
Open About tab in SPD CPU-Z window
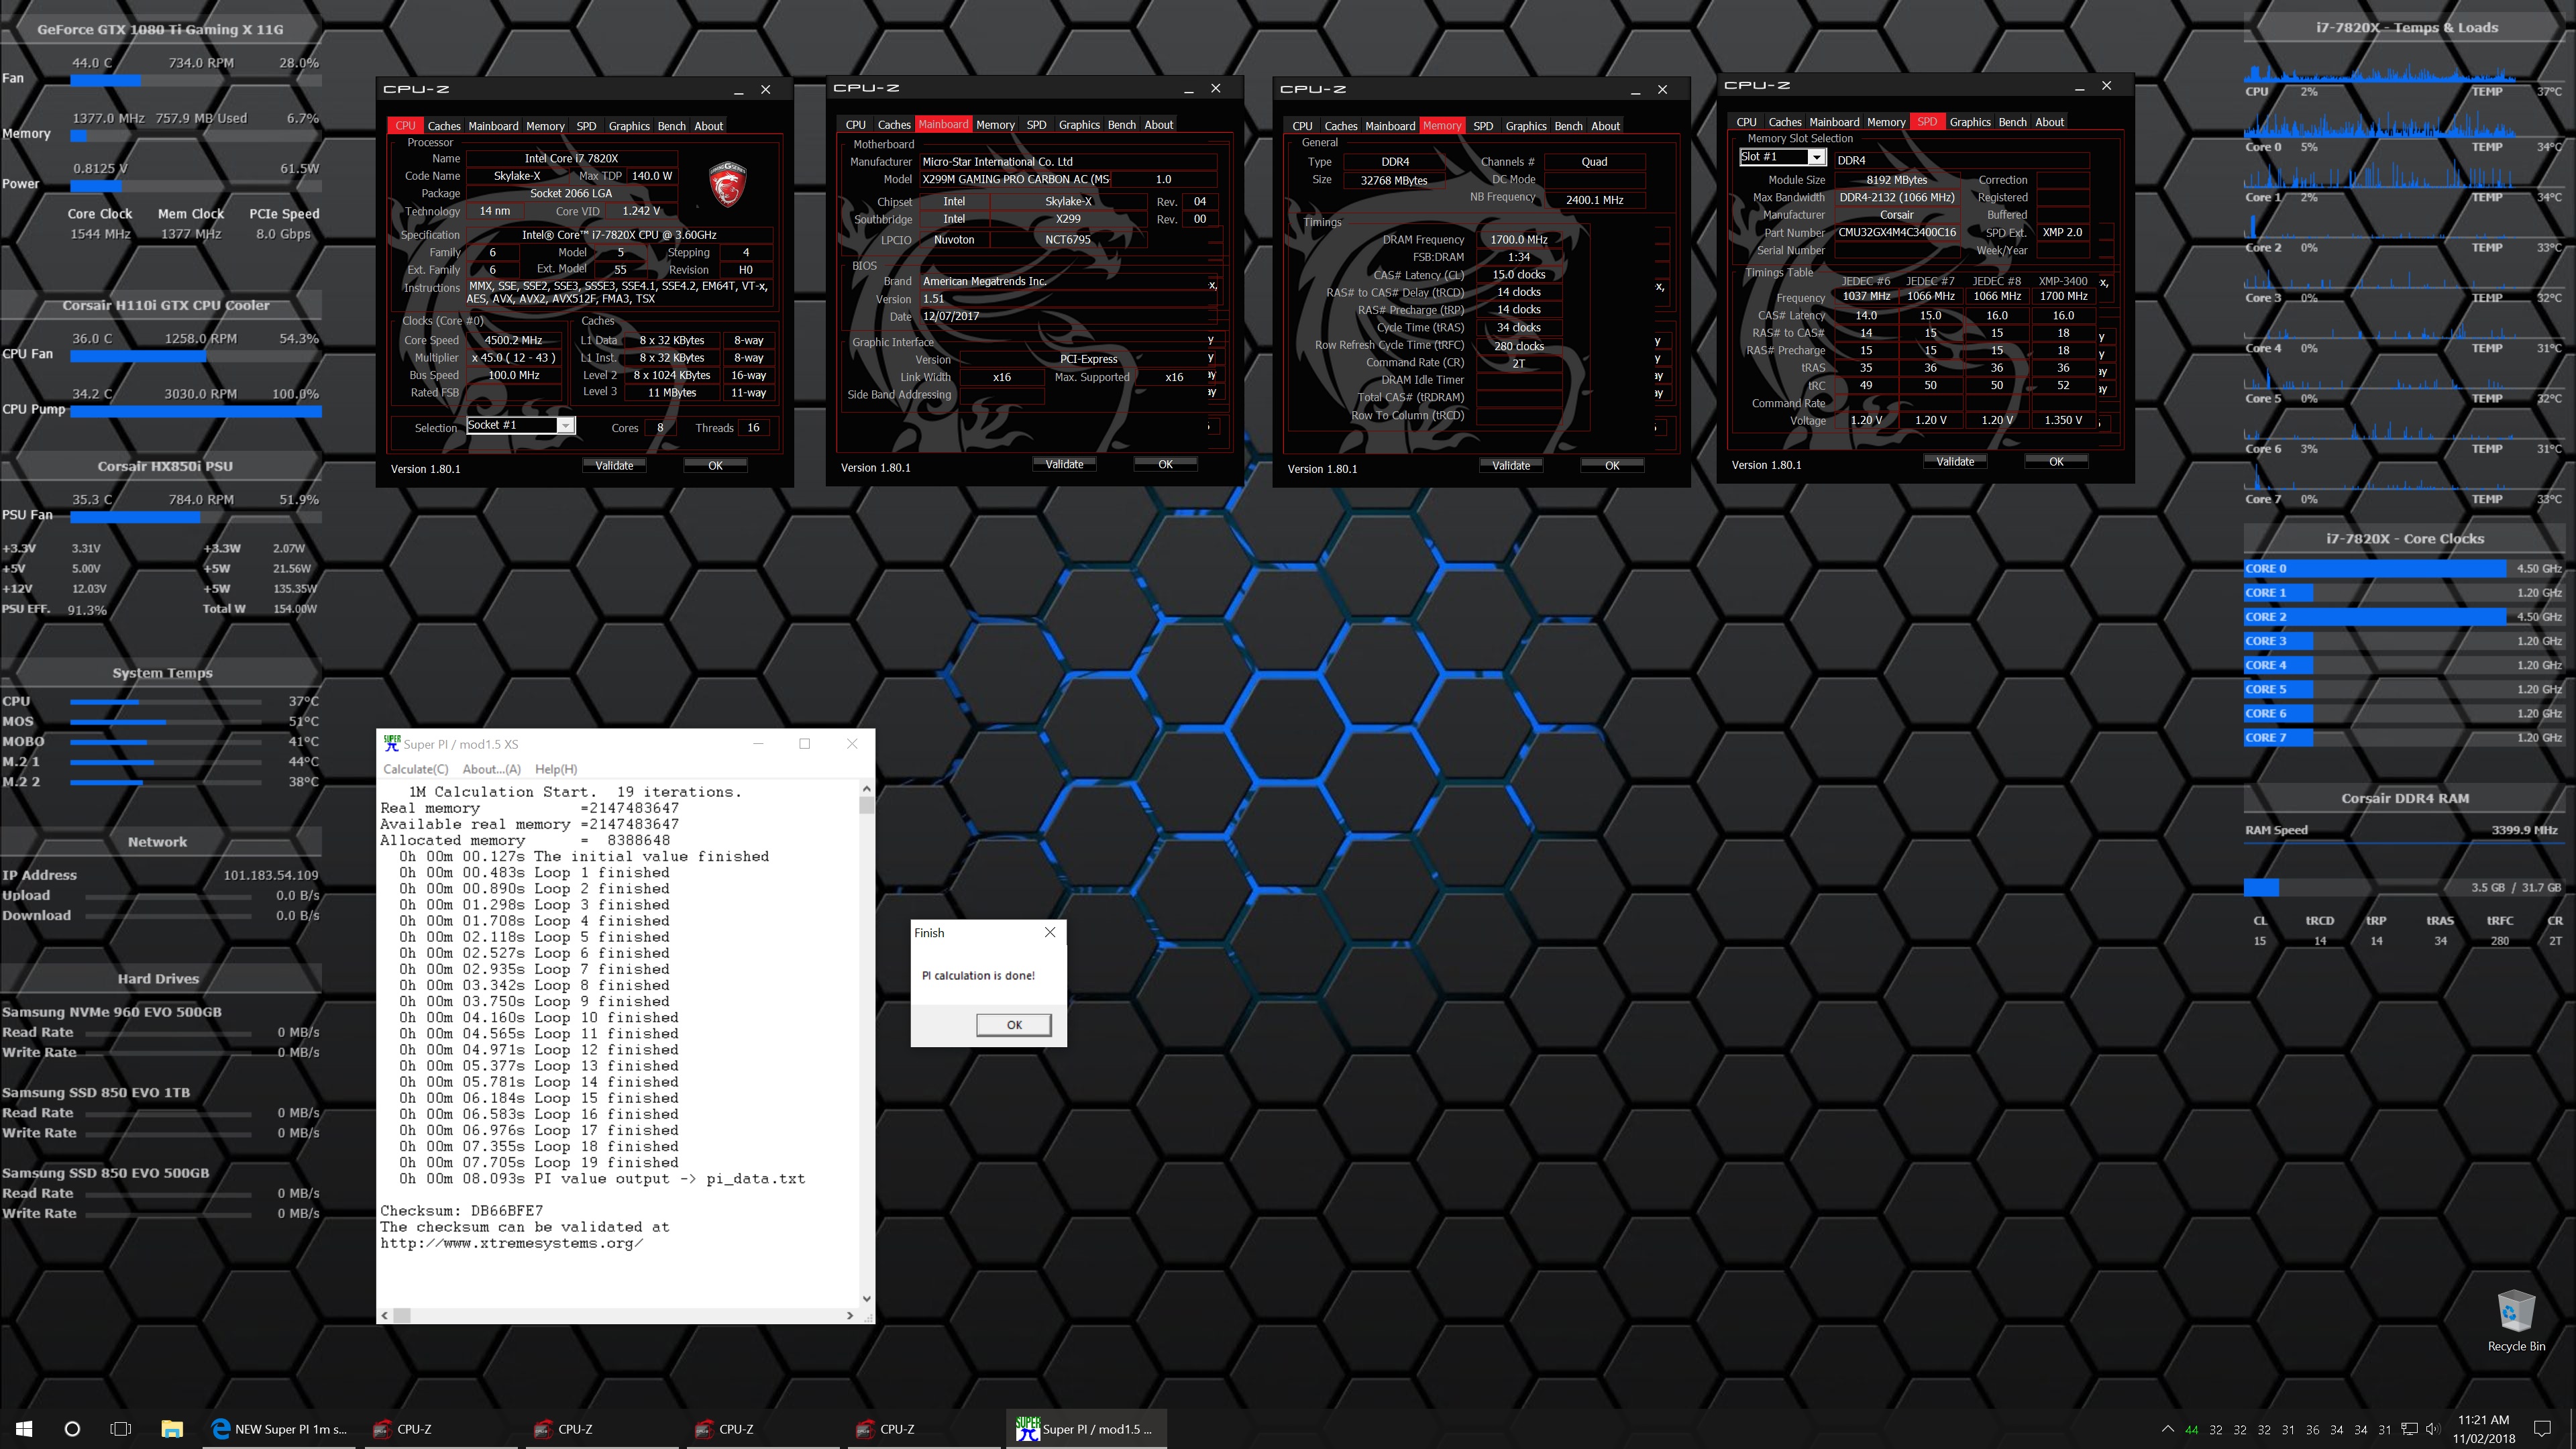[2049, 122]
